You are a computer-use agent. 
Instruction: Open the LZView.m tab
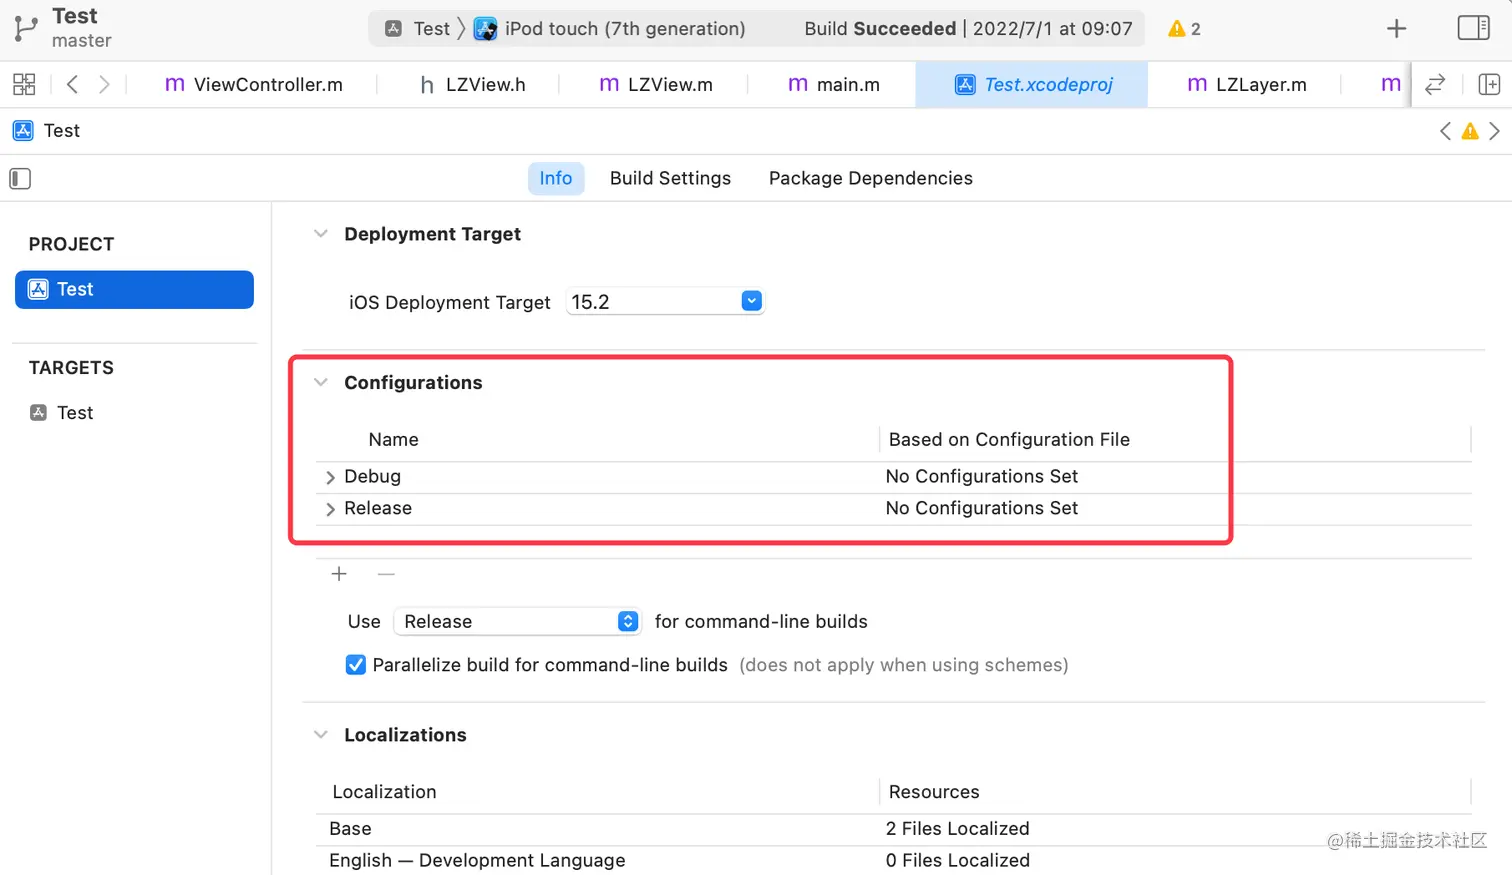coord(656,85)
